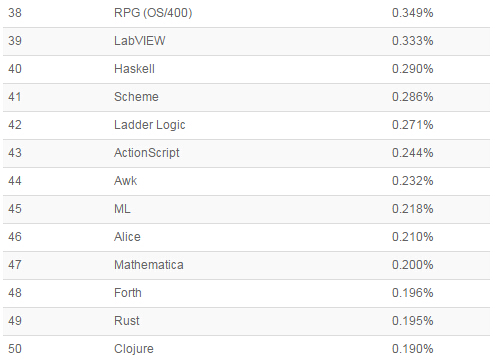This screenshot has width=496, height=362.
Task: Select Awk in the ranking list
Action: click(x=125, y=181)
